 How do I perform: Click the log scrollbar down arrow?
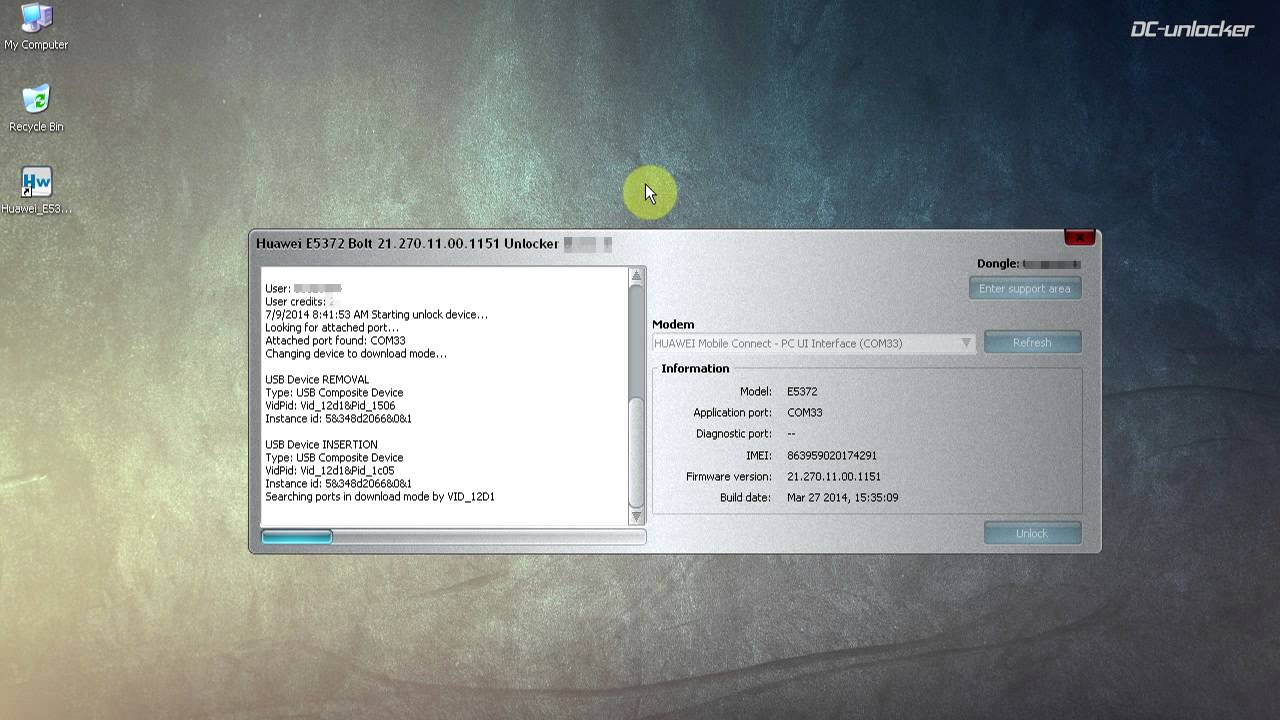click(636, 516)
